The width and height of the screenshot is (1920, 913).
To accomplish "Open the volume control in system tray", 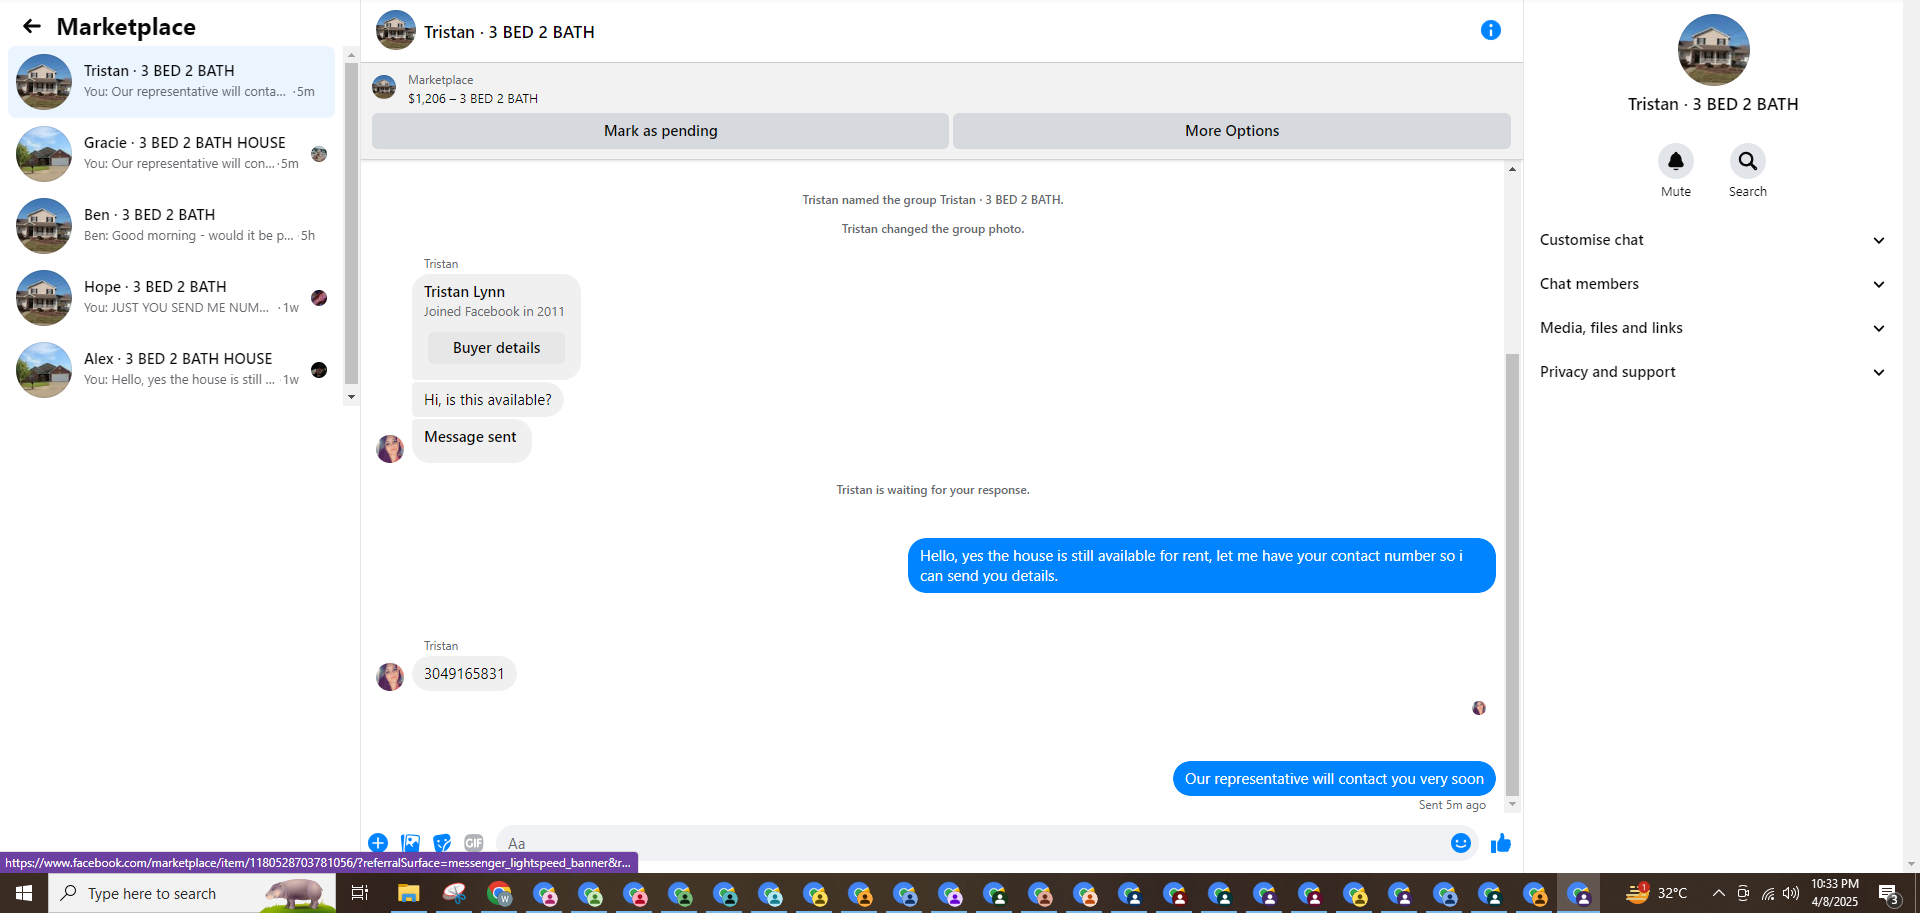I will [1791, 893].
